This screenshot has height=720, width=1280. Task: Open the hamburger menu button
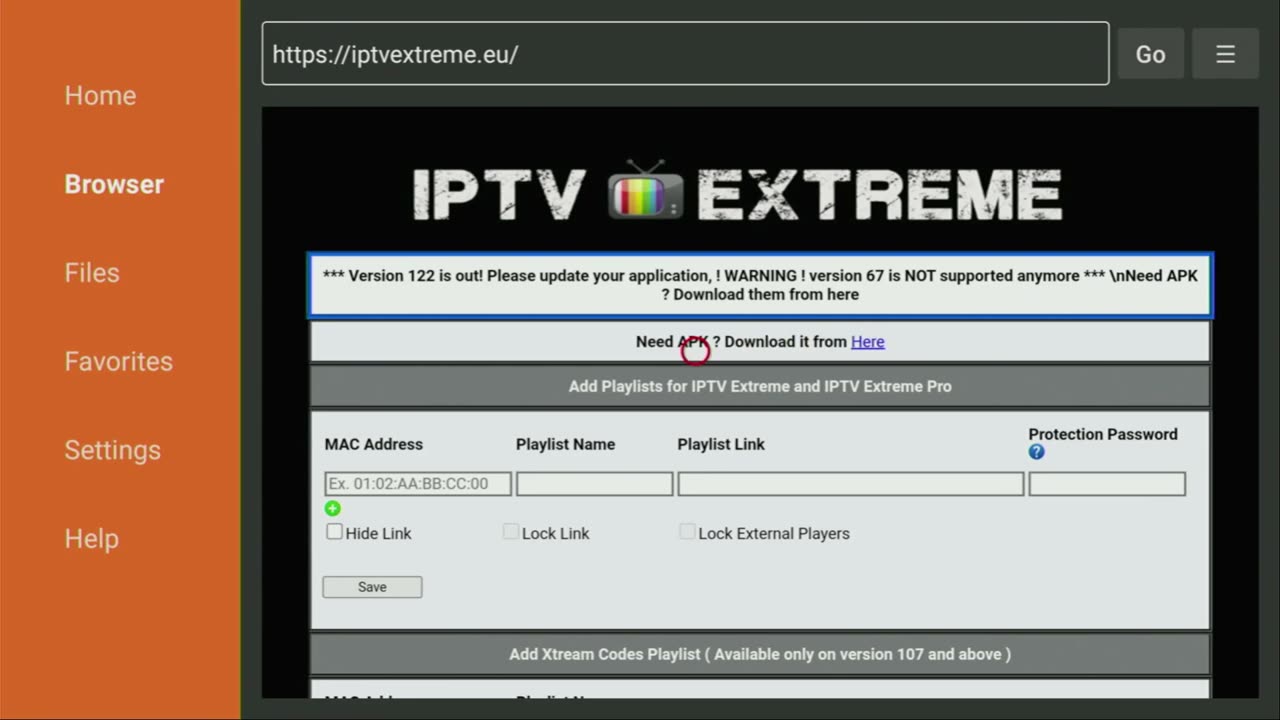coord(1225,54)
